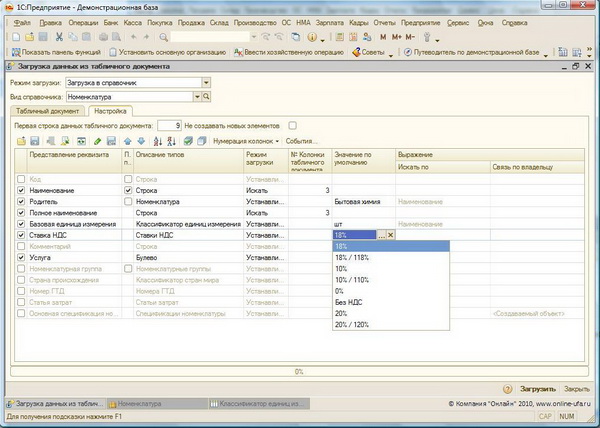Viewport: 600px width, 428px height.
Task: Switch to Классификатор единиц window in bottom bar
Action: (x=259, y=404)
